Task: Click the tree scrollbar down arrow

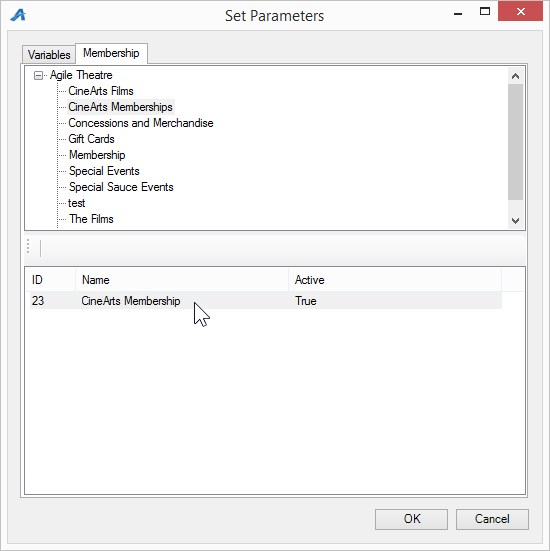Action: (516, 221)
